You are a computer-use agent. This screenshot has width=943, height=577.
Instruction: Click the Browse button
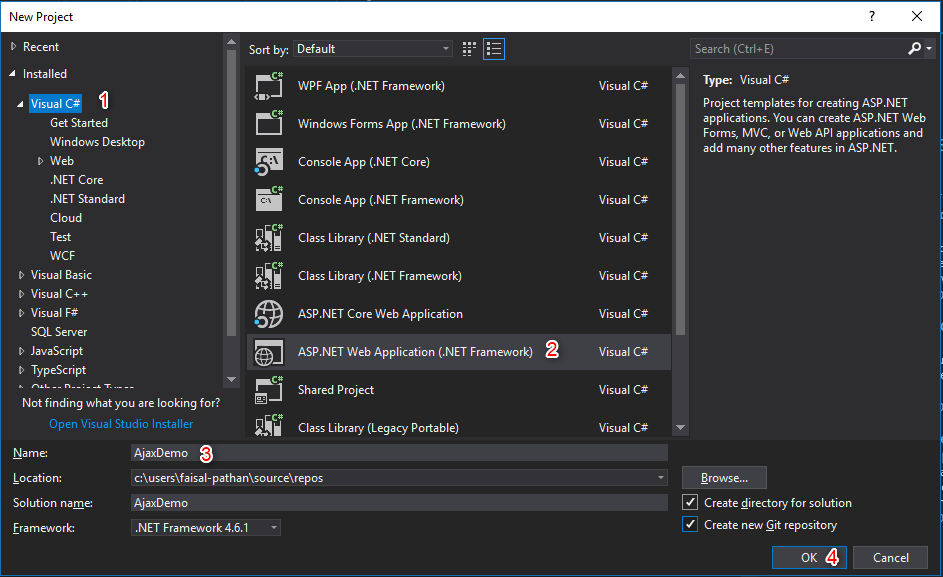tap(724, 478)
